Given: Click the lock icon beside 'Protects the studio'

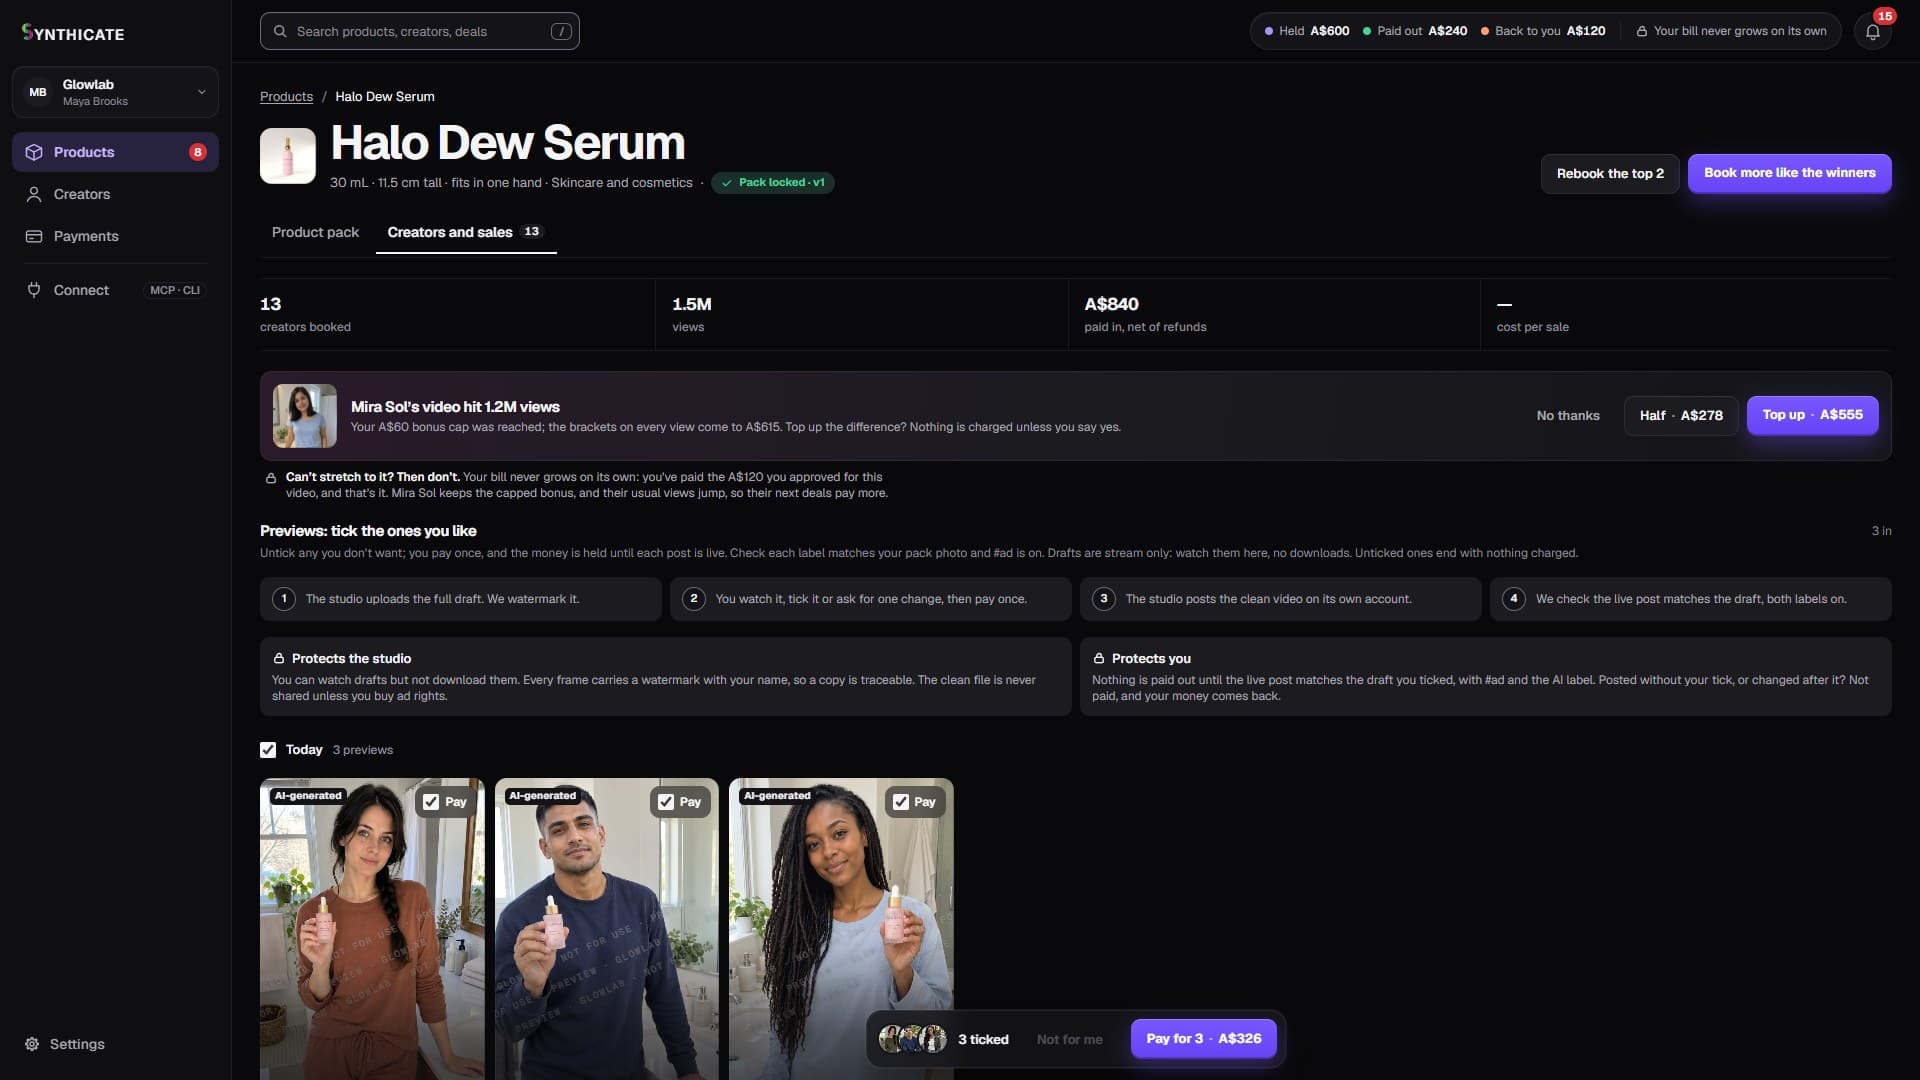Looking at the screenshot, I should click(279, 659).
